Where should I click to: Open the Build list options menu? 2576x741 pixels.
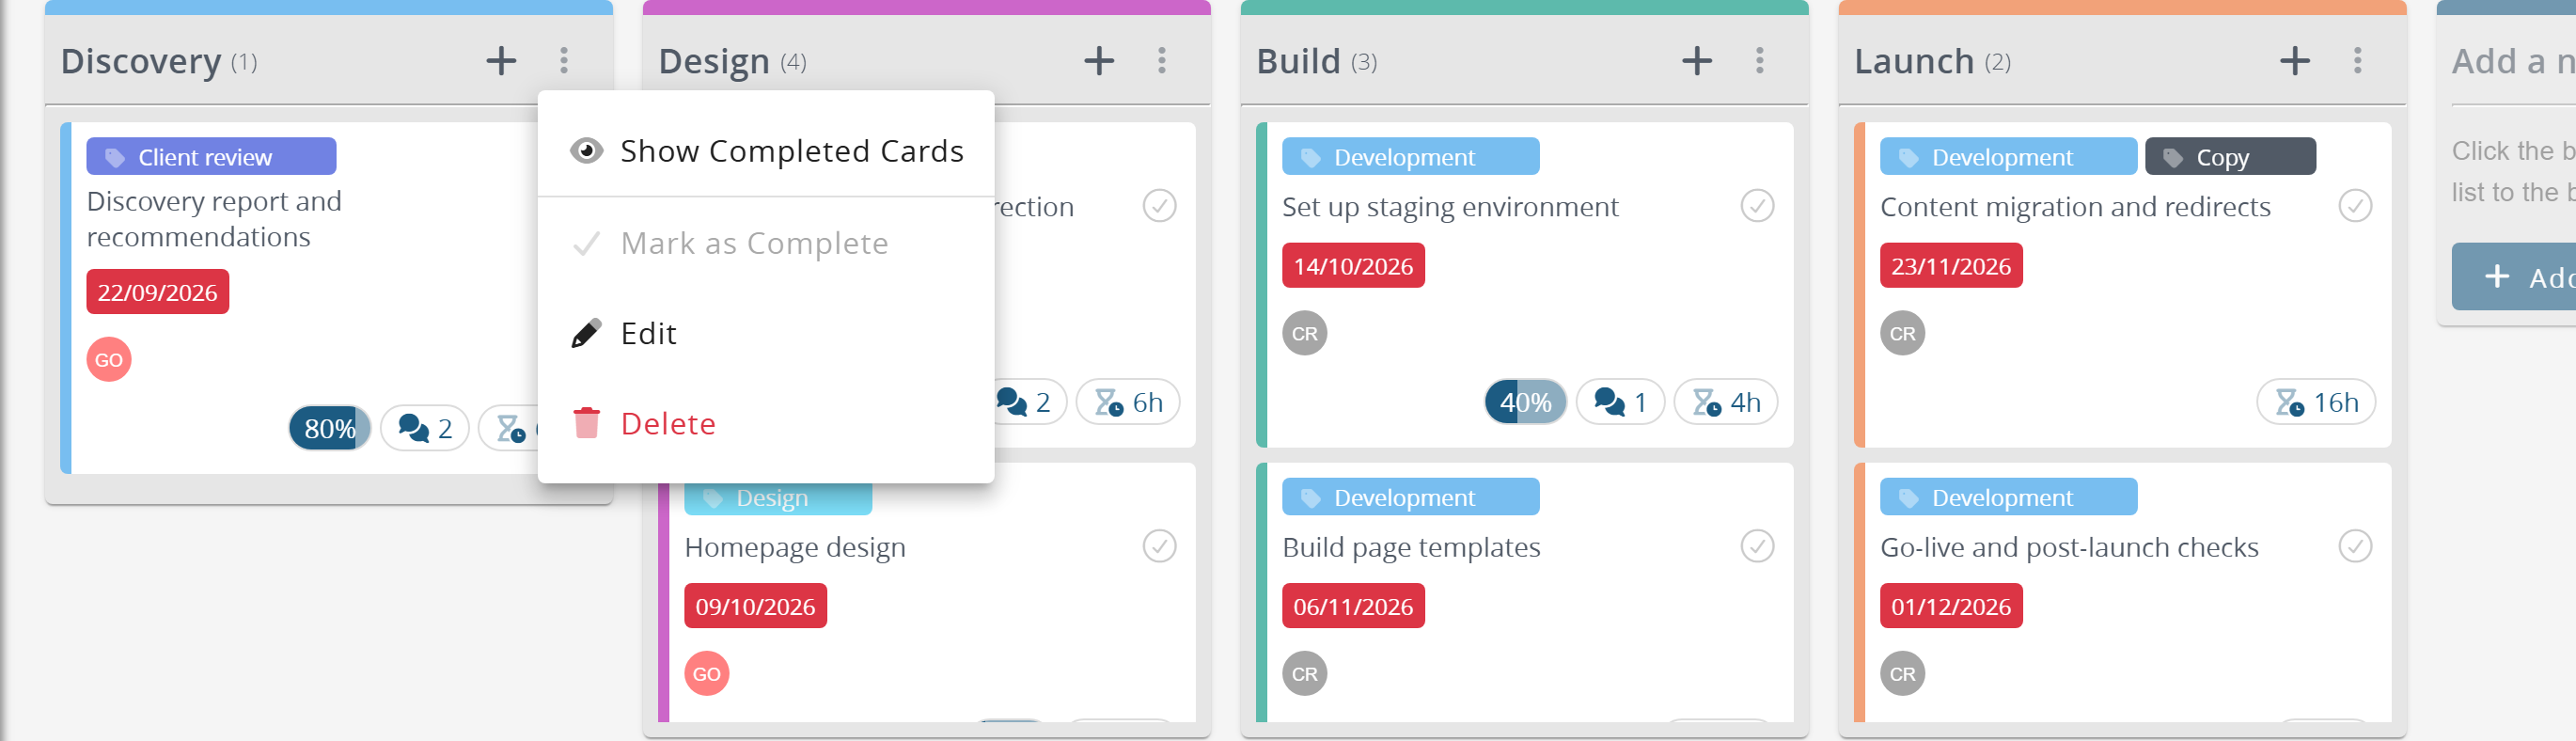(1759, 61)
